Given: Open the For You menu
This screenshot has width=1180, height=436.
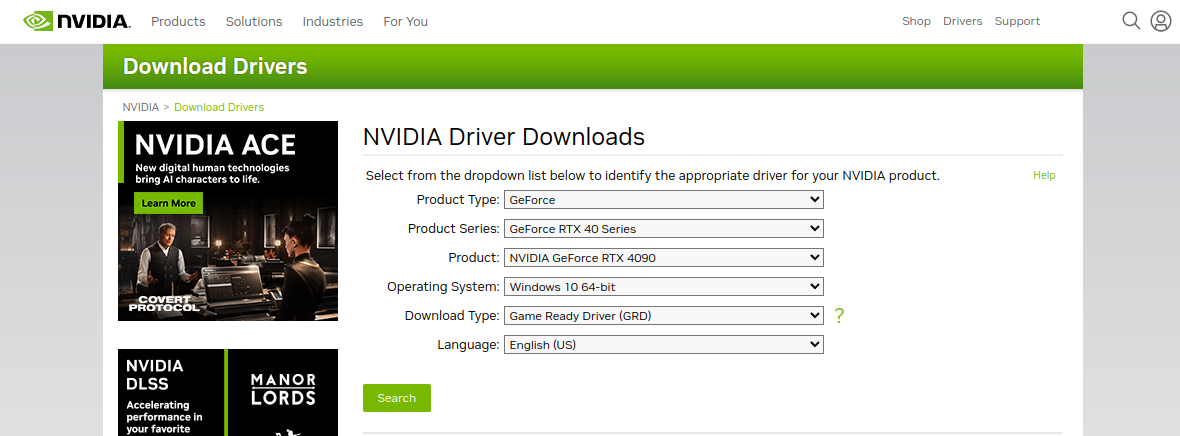Looking at the screenshot, I should (406, 22).
